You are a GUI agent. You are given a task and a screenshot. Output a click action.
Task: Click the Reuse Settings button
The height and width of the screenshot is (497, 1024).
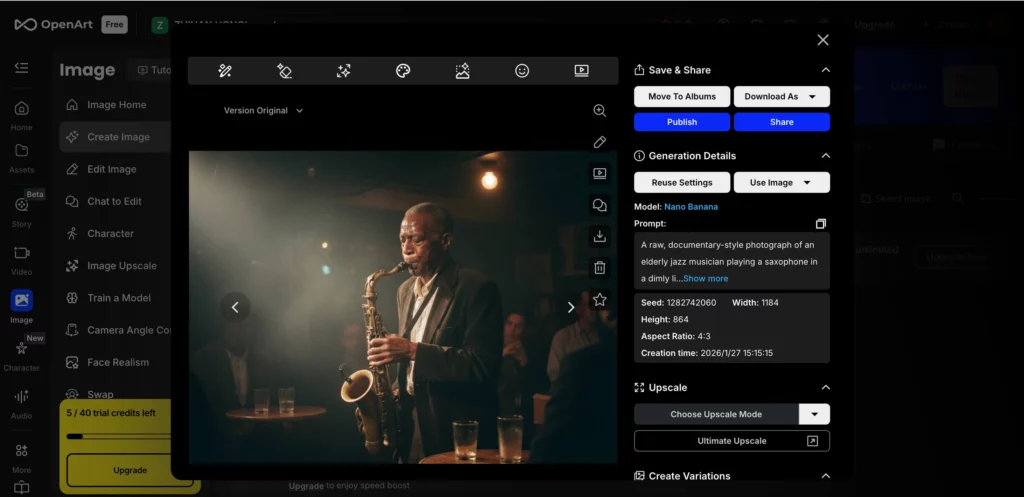[x=682, y=183]
